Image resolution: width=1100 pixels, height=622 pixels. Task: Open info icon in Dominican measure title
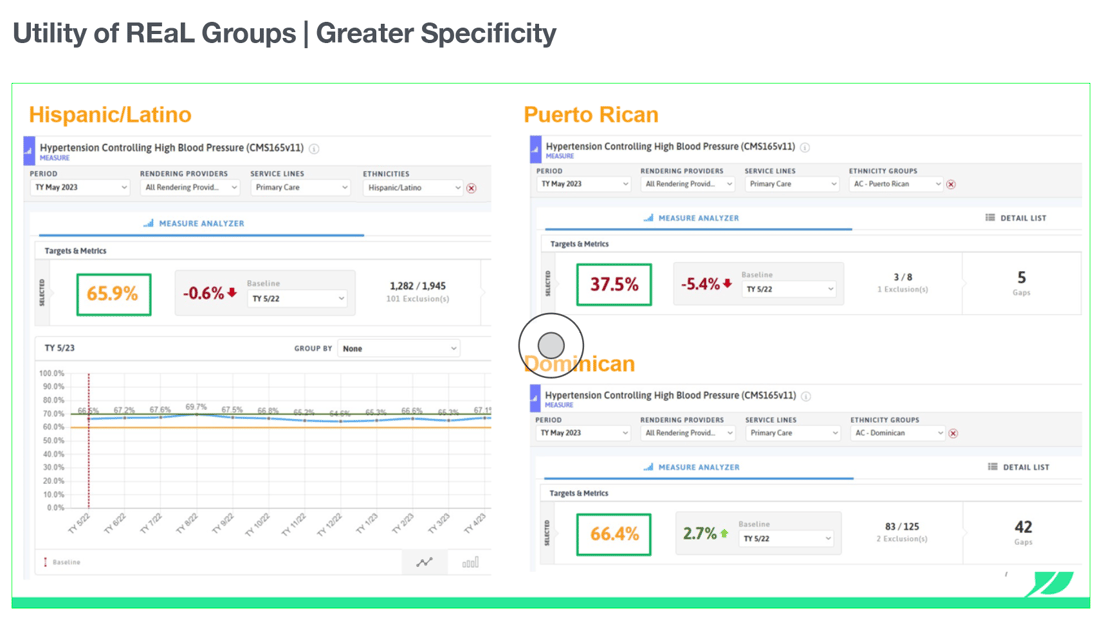coord(806,396)
